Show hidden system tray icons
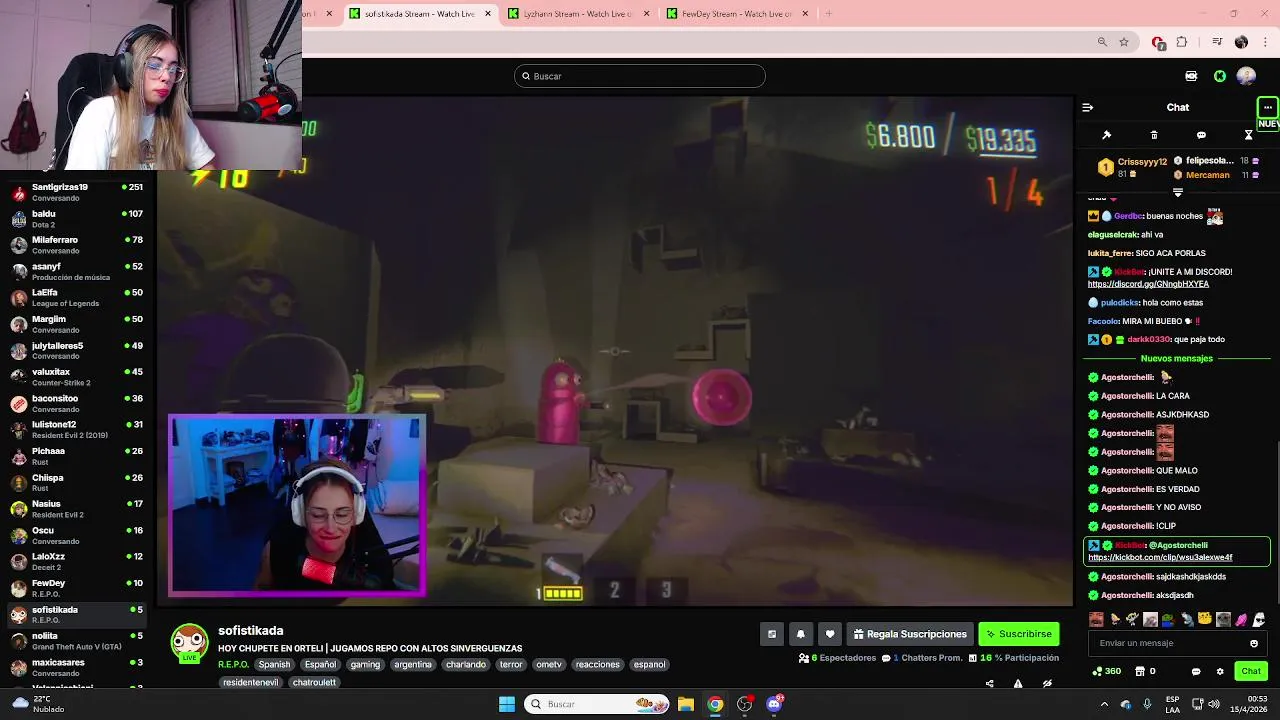Screen dimensions: 1280x720 coord(1104,704)
